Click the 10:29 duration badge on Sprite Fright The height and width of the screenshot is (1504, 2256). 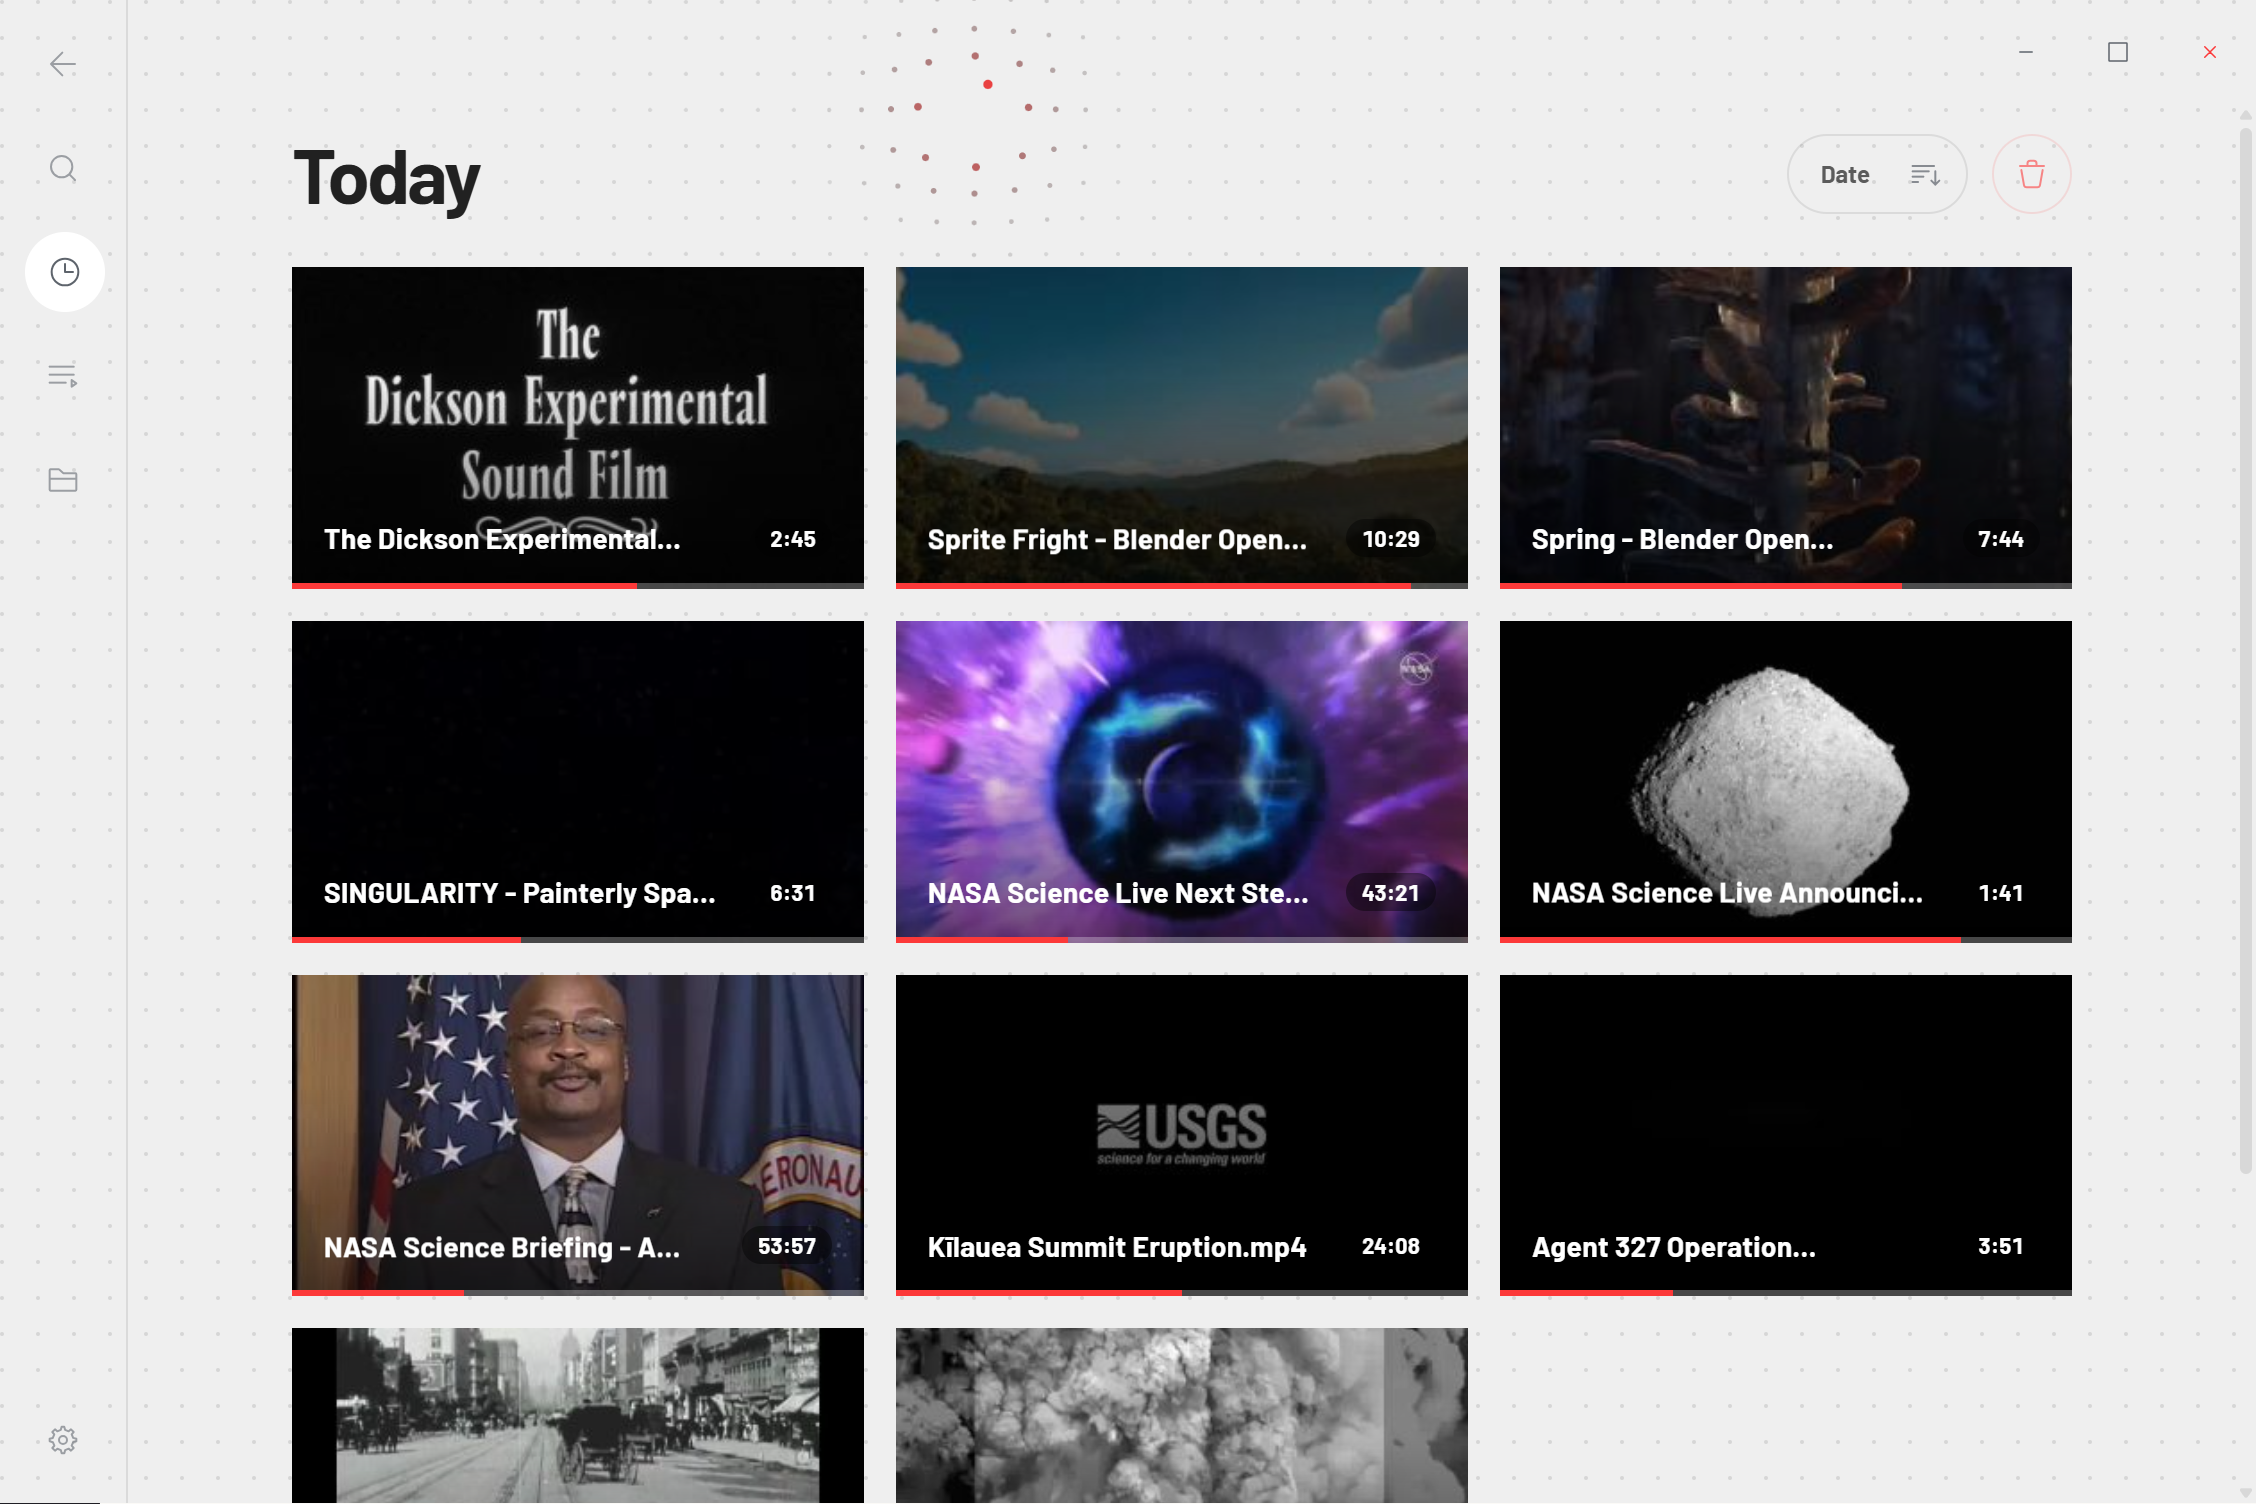(x=1391, y=539)
